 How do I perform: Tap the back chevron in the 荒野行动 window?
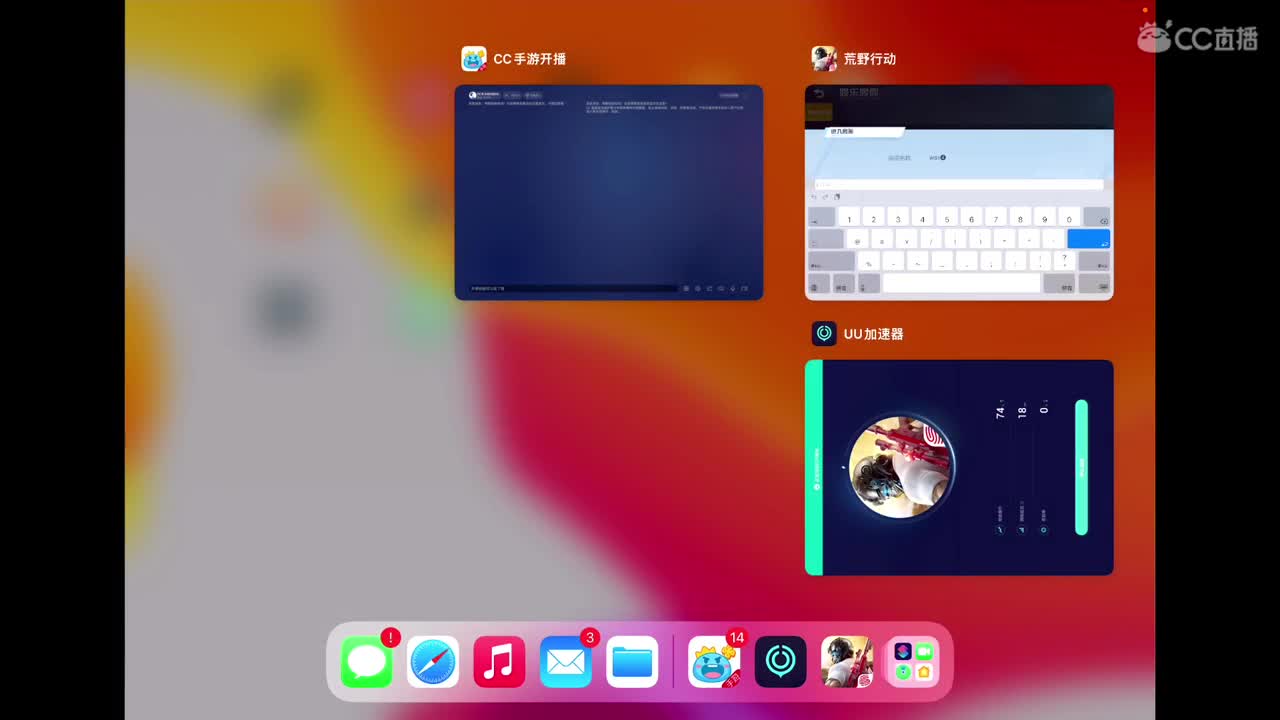(x=819, y=93)
